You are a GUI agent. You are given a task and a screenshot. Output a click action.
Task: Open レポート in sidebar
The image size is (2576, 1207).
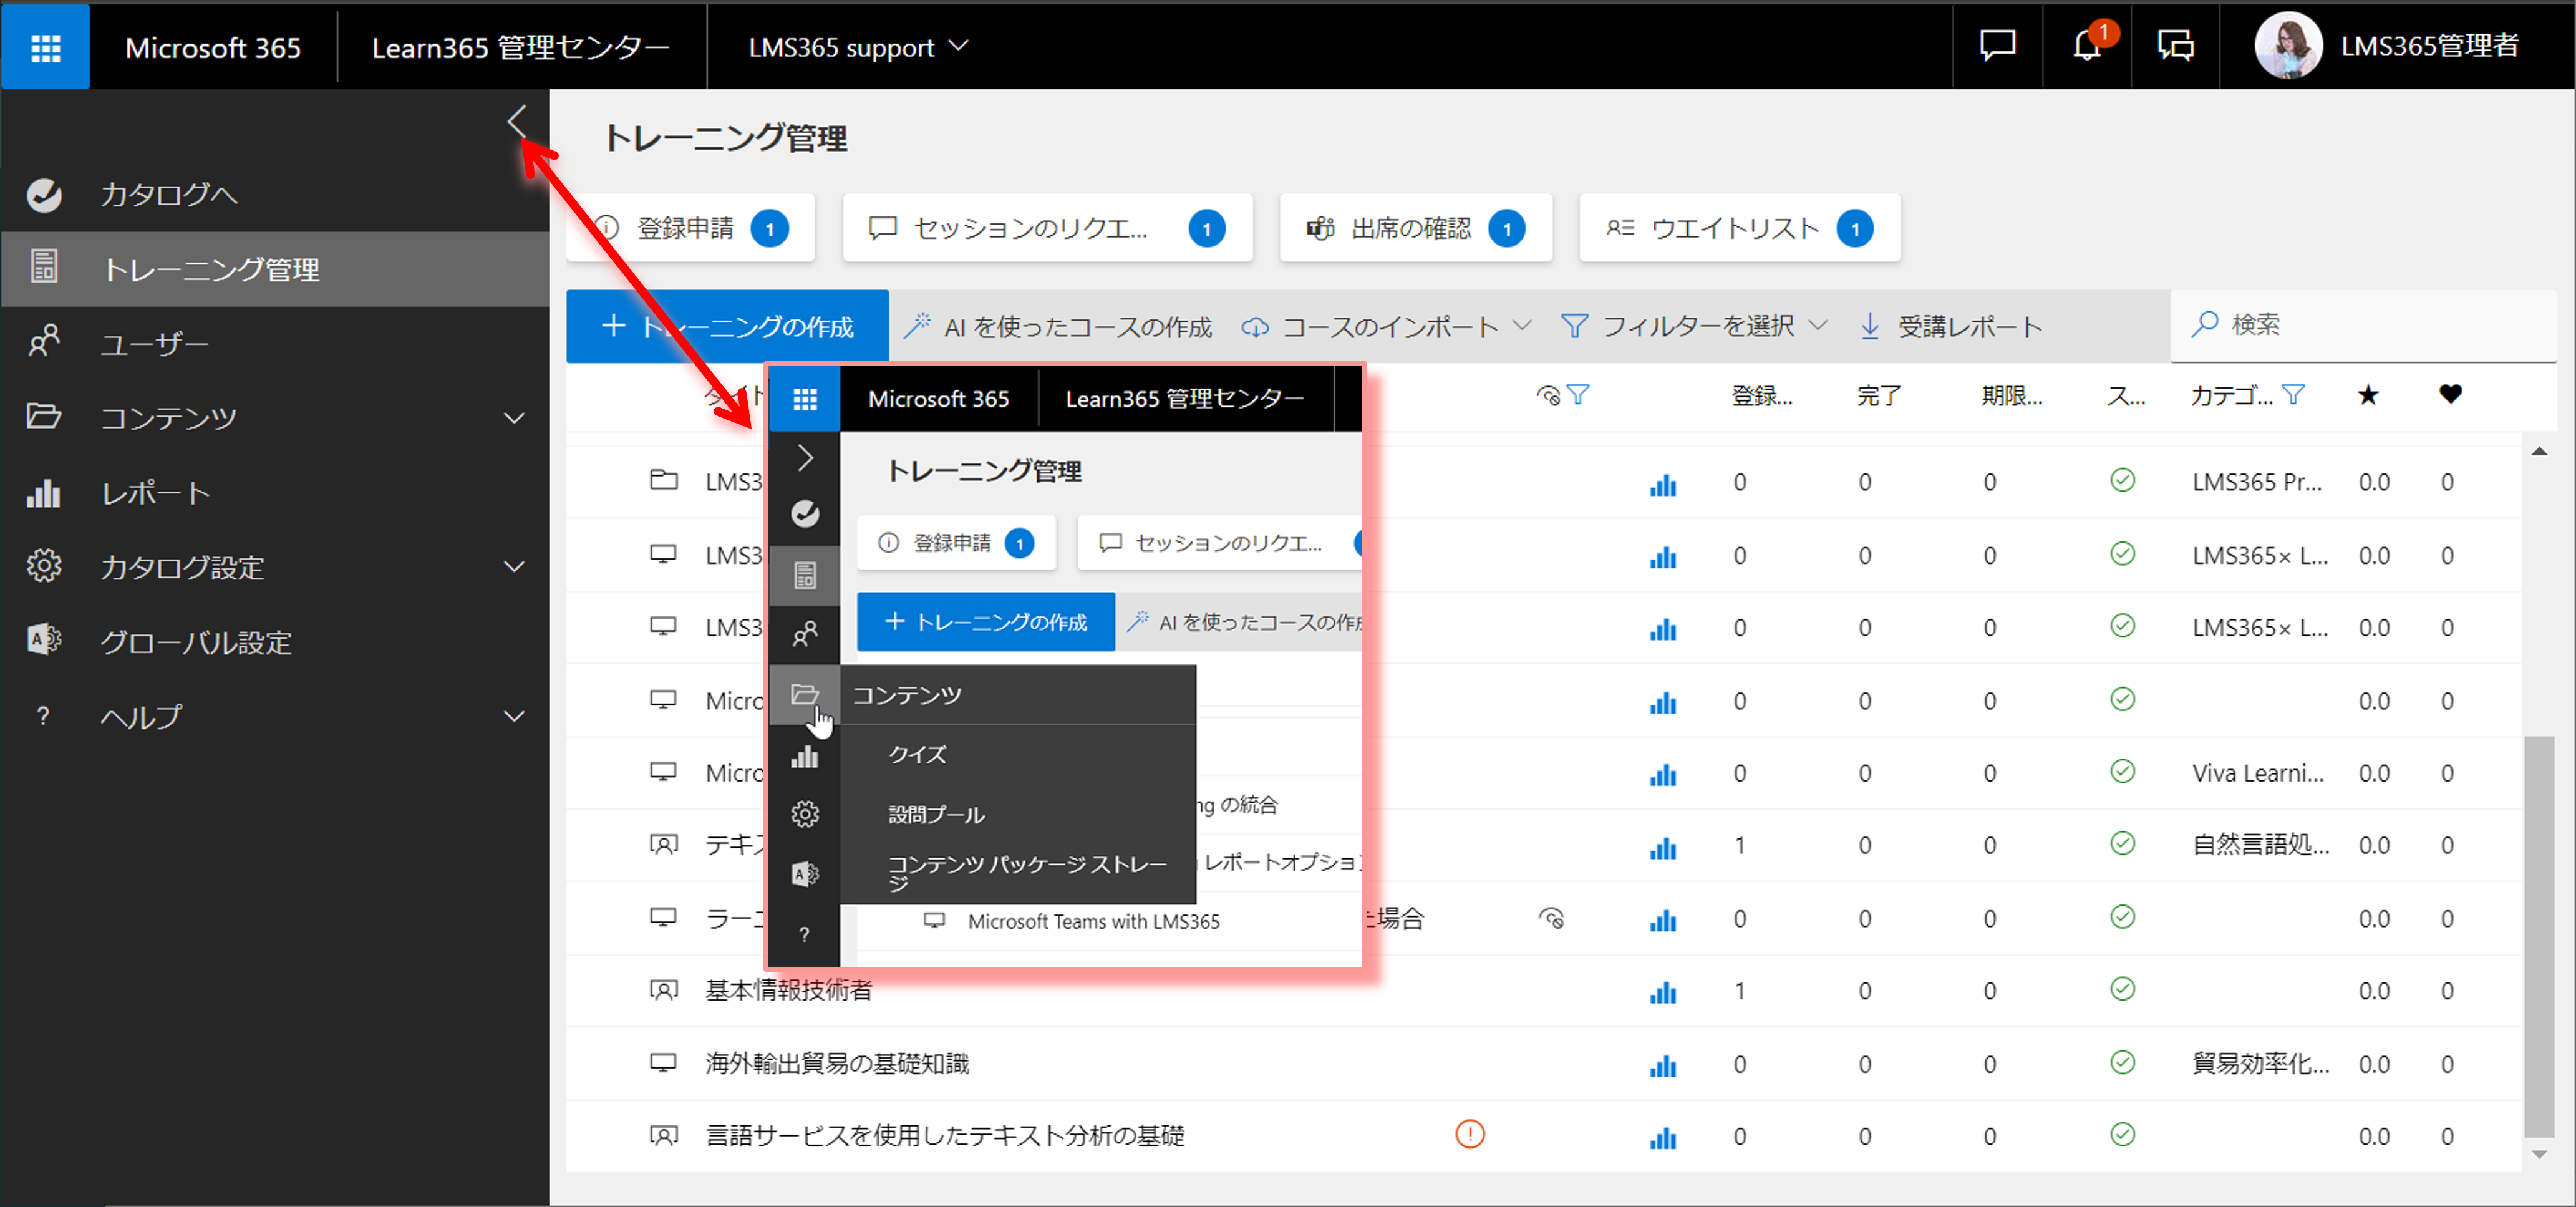click(x=275, y=492)
